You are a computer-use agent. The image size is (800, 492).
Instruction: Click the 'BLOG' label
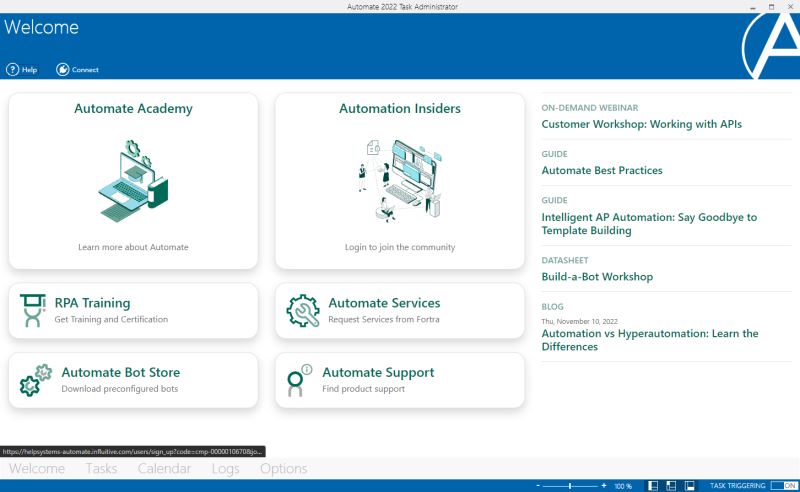coord(553,307)
